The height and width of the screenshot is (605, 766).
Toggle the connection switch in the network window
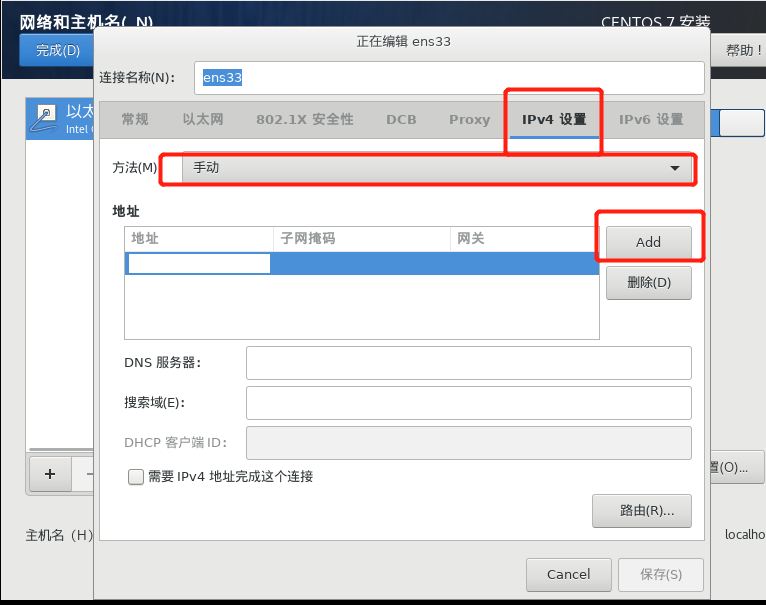(x=738, y=123)
